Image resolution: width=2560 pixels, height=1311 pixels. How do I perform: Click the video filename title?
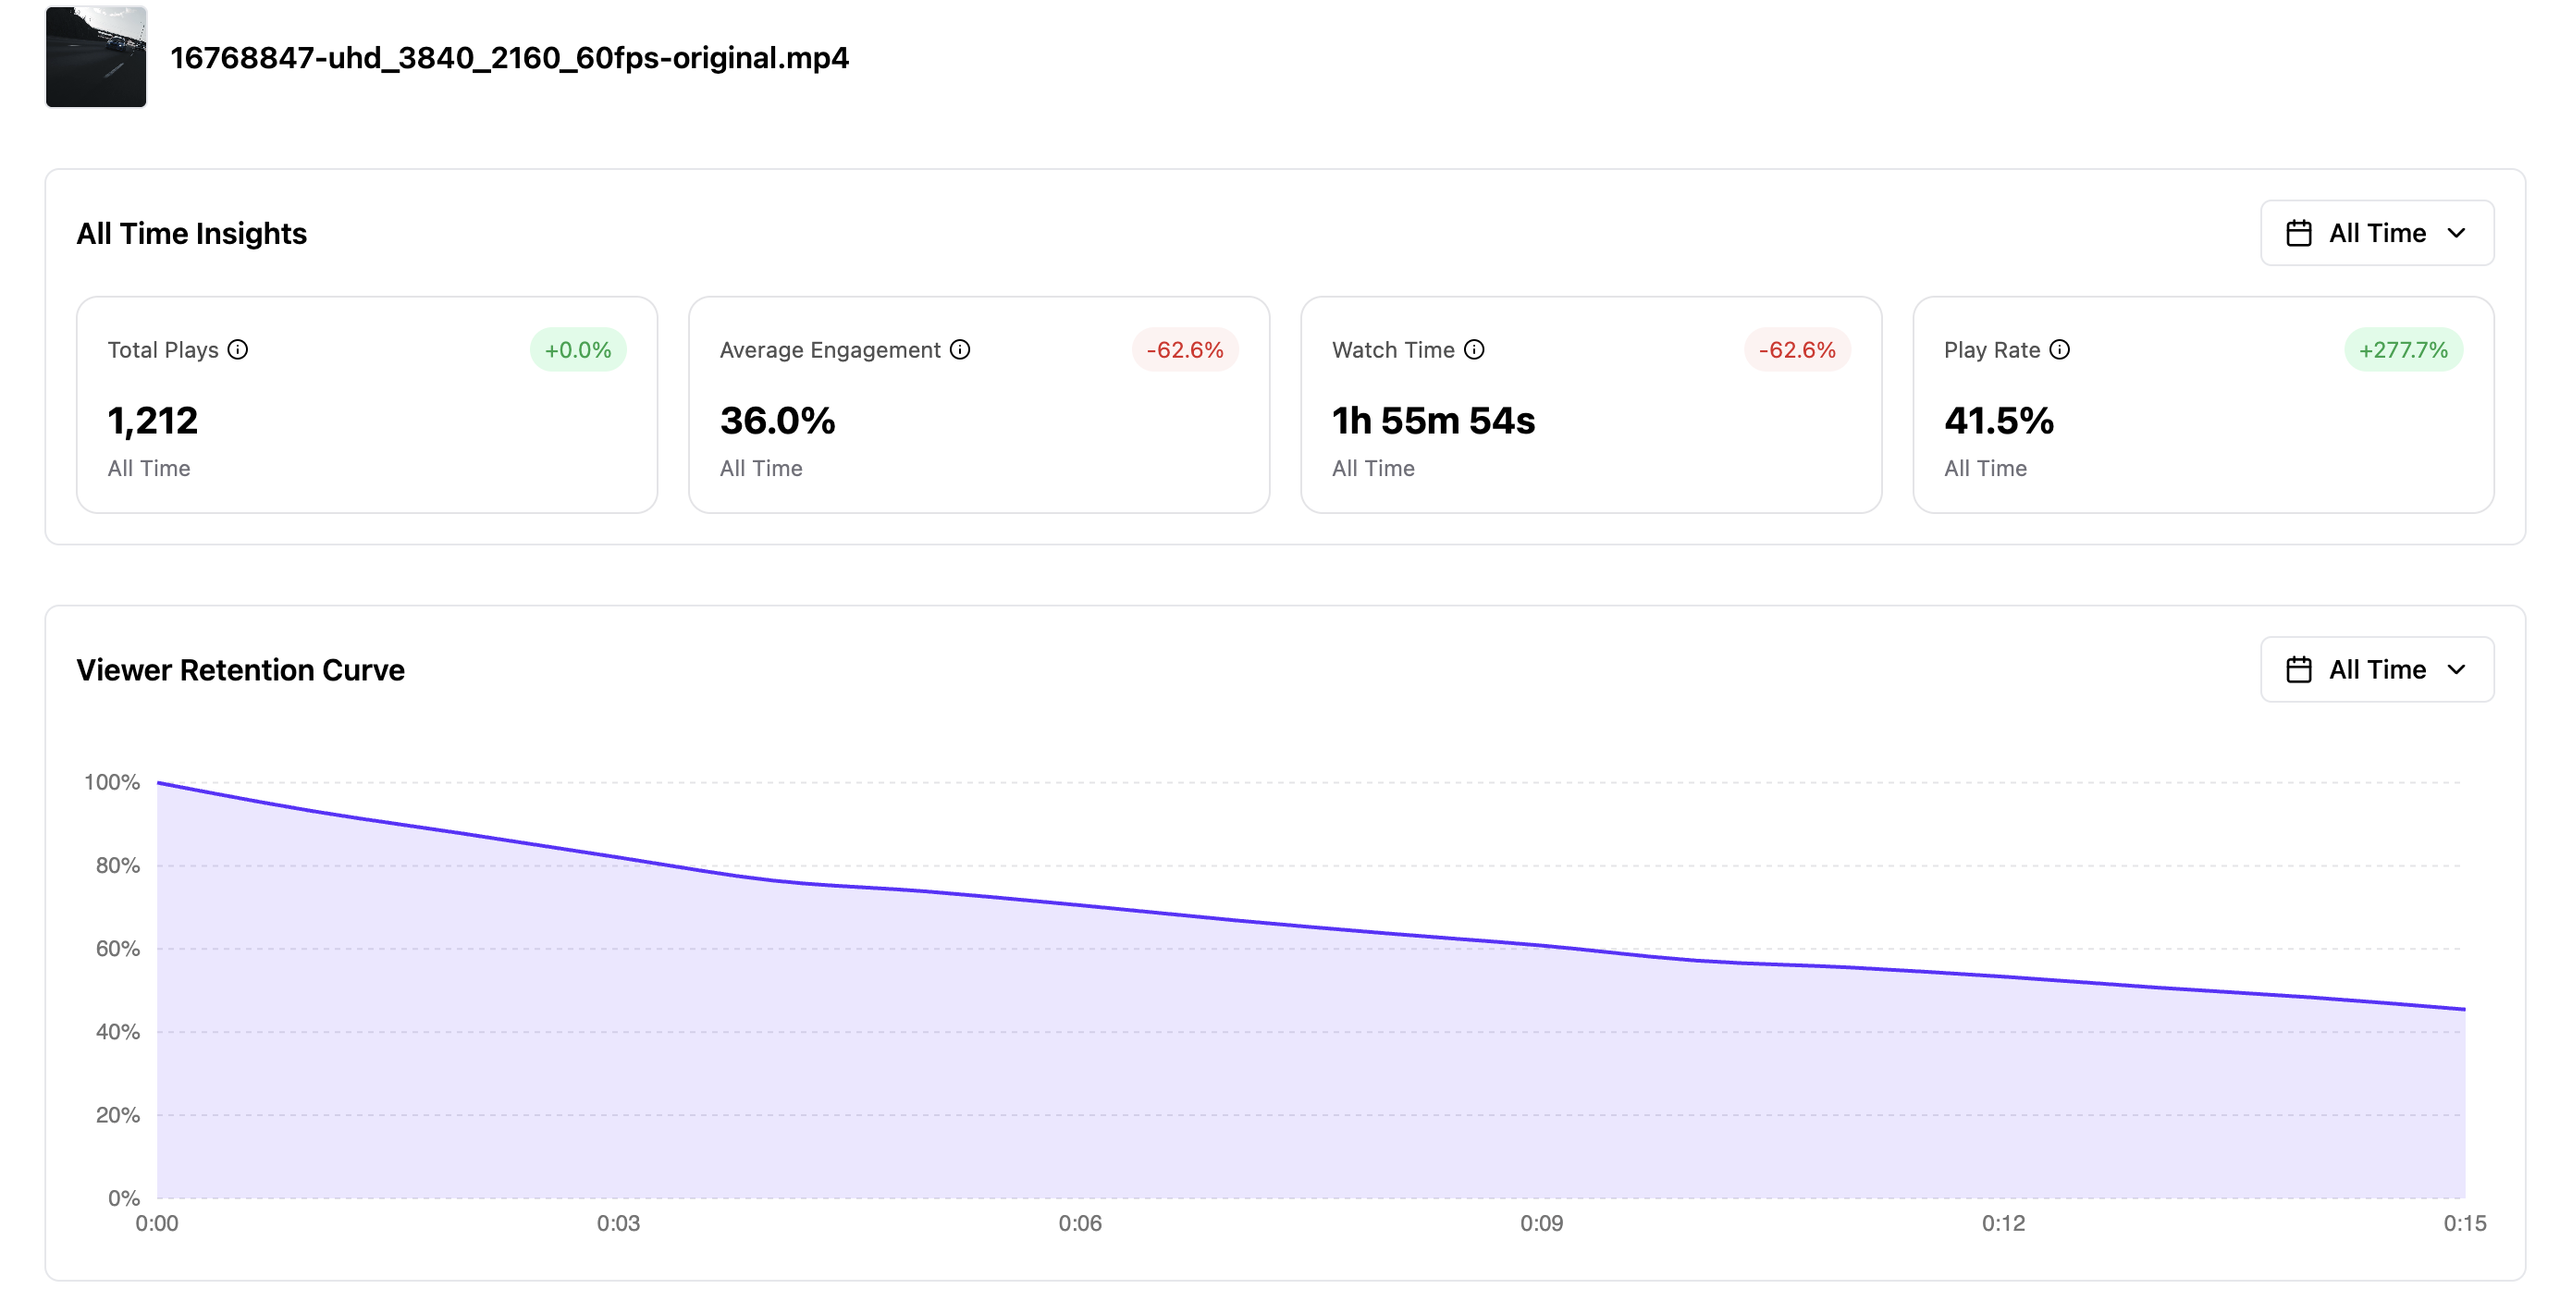(509, 58)
